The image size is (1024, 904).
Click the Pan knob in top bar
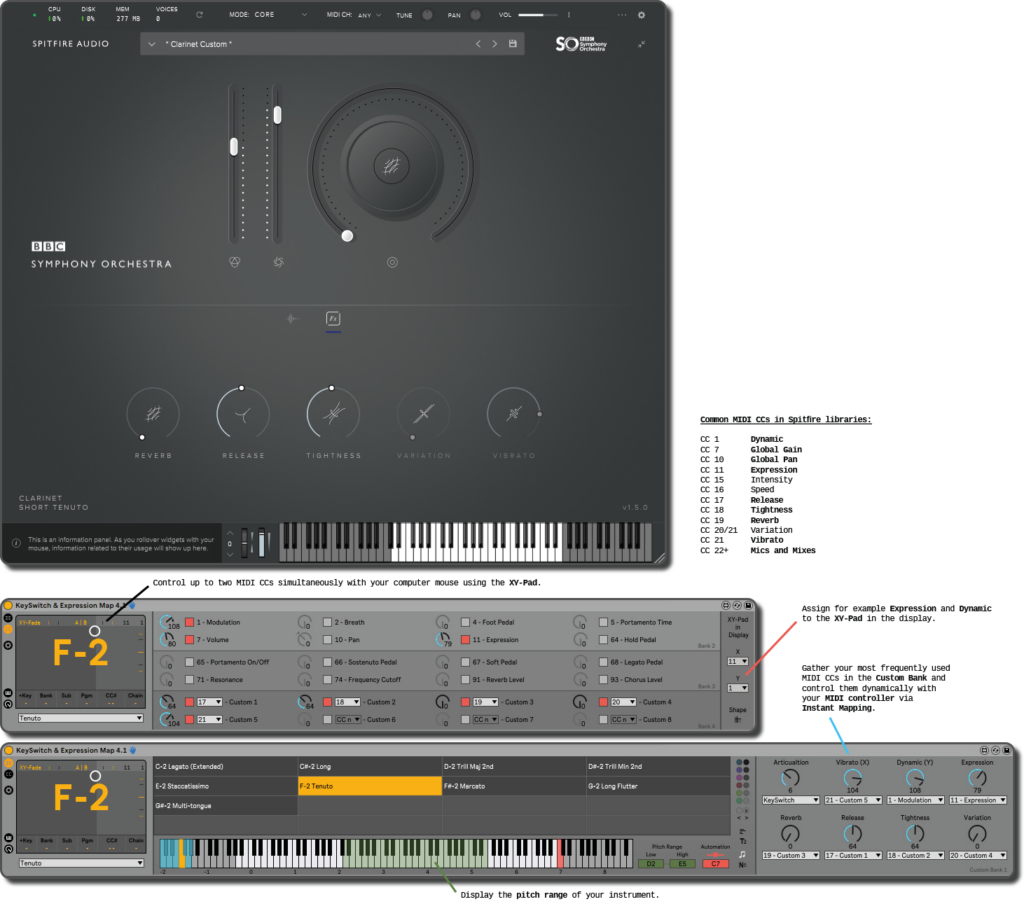475,14
